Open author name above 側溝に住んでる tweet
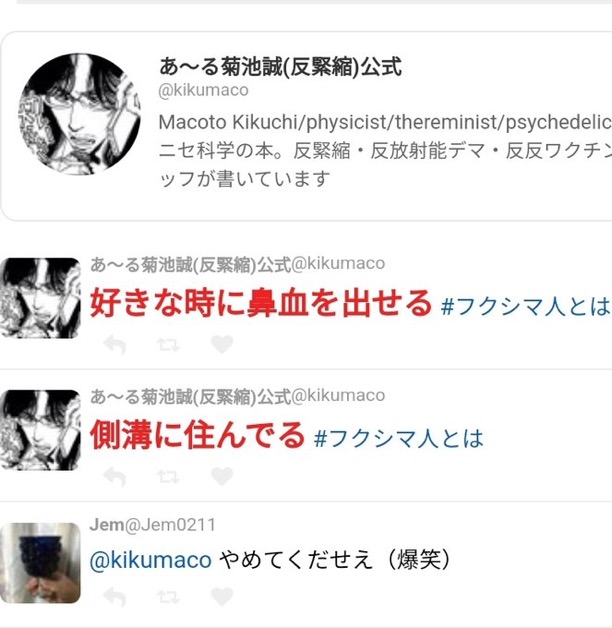The height and width of the screenshot is (628, 612). [238, 396]
